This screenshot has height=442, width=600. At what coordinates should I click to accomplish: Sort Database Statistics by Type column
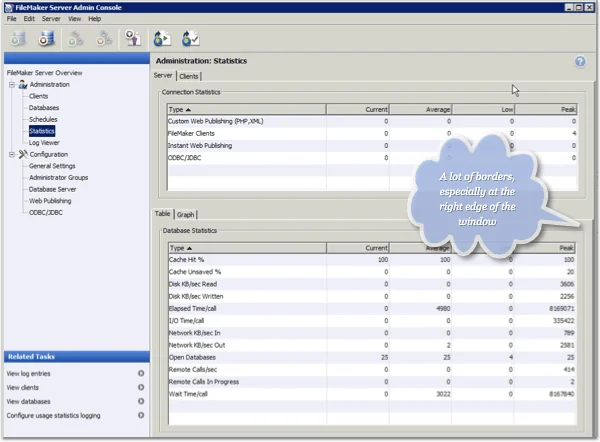248,248
